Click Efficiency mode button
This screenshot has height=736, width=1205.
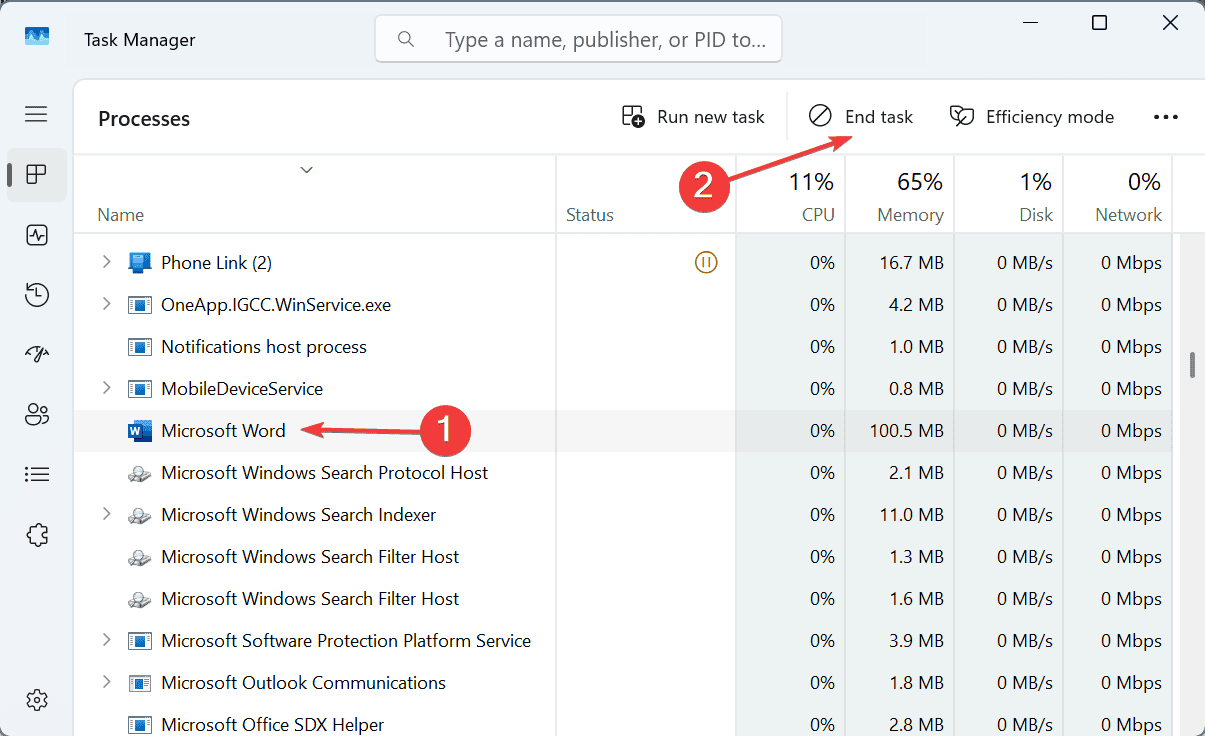click(1032, 117)
